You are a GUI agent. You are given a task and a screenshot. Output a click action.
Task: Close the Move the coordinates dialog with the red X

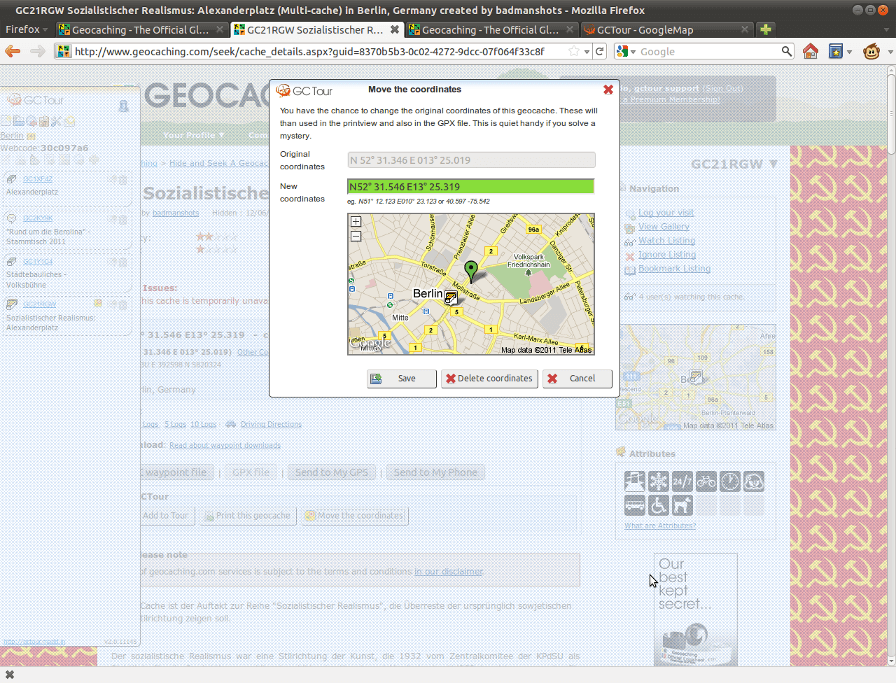pos(608,90)
